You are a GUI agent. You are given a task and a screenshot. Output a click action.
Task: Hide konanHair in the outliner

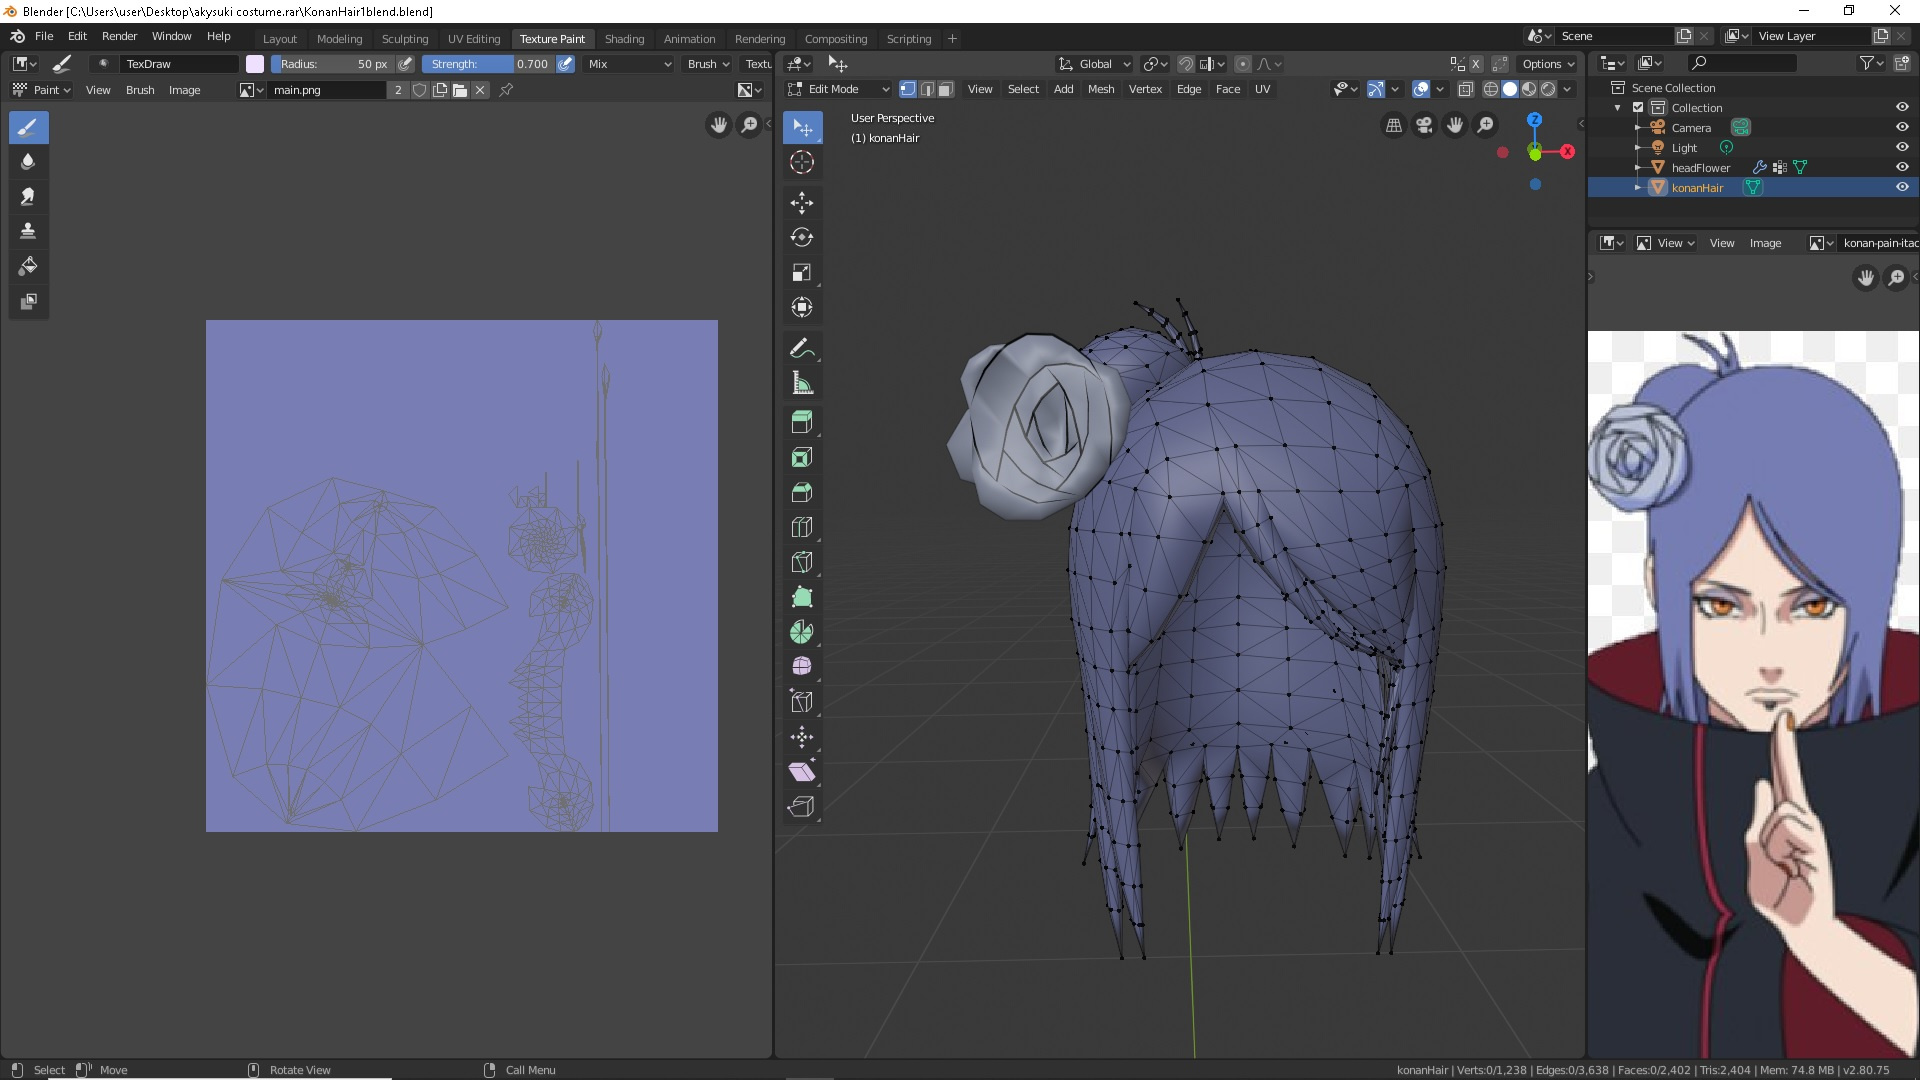pyautogui.click(x=1902, y=187)
